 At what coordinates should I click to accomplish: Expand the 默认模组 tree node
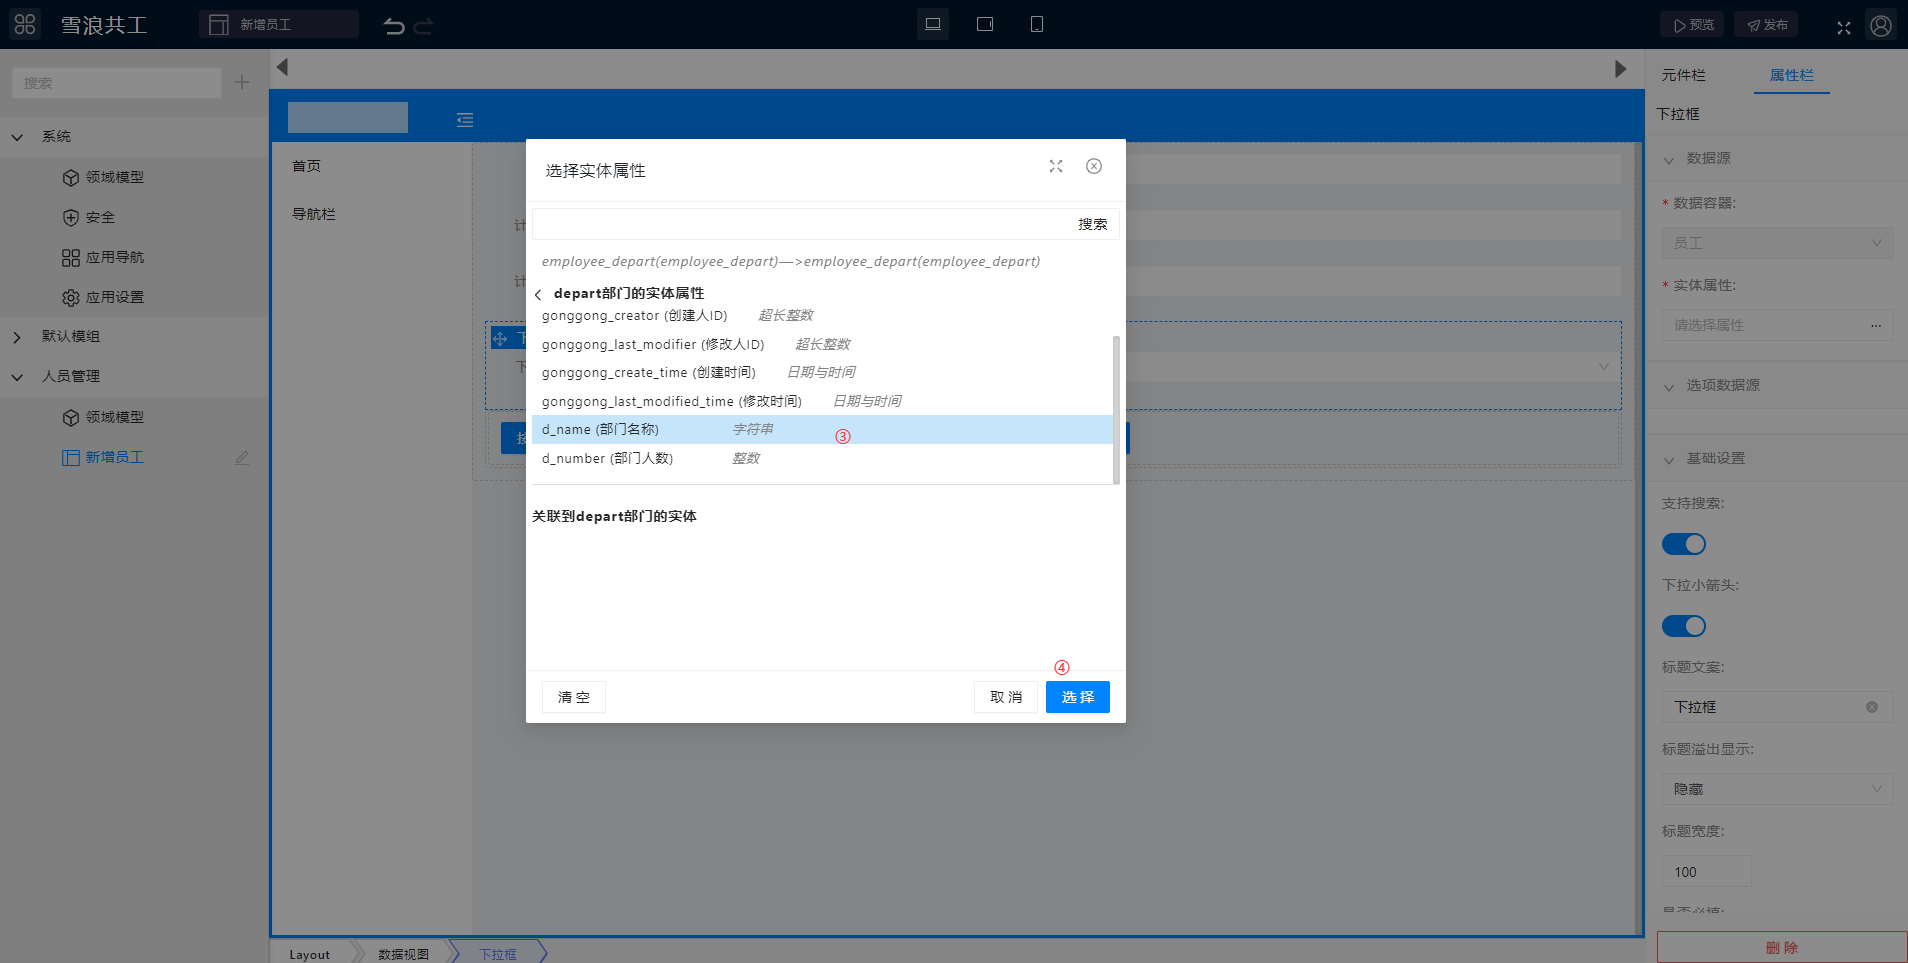tap(17, 337)
